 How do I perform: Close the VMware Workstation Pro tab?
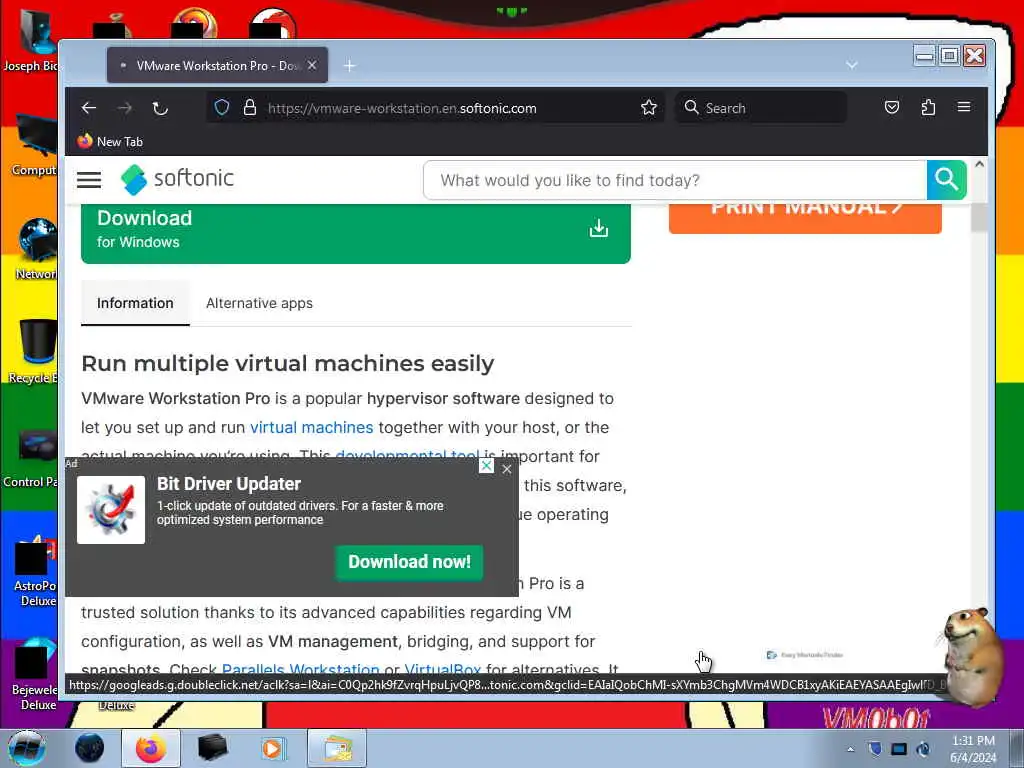pyautogui.click(x=312, y=65)
